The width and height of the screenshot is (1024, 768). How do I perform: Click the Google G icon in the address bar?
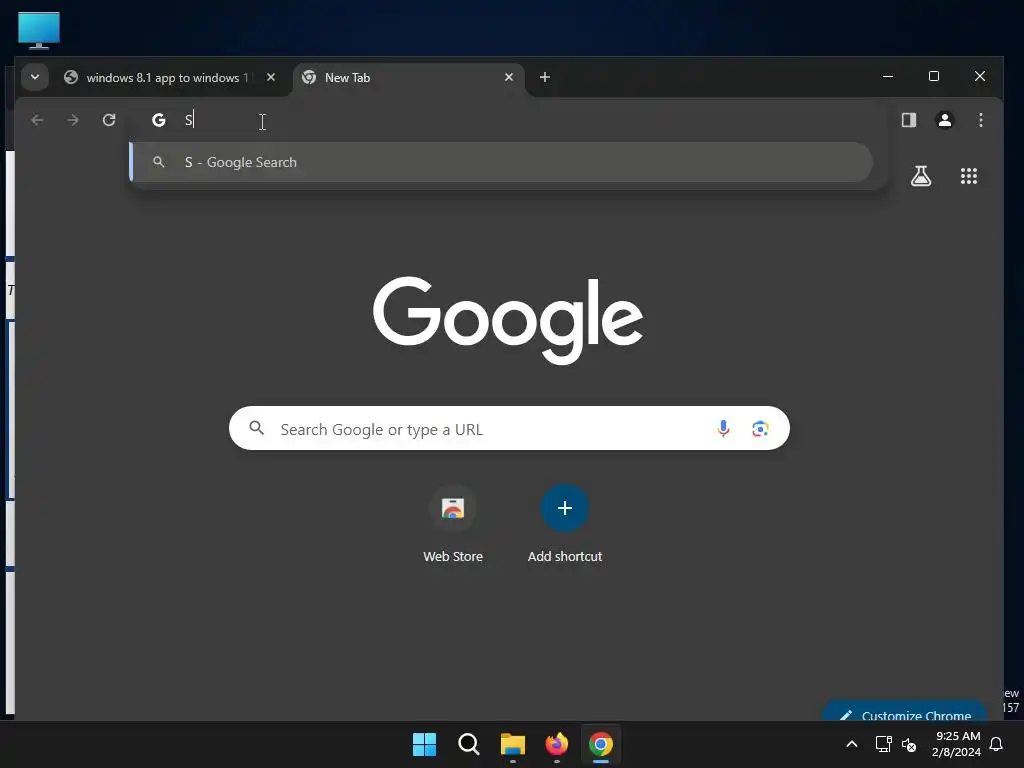[159, 120]
